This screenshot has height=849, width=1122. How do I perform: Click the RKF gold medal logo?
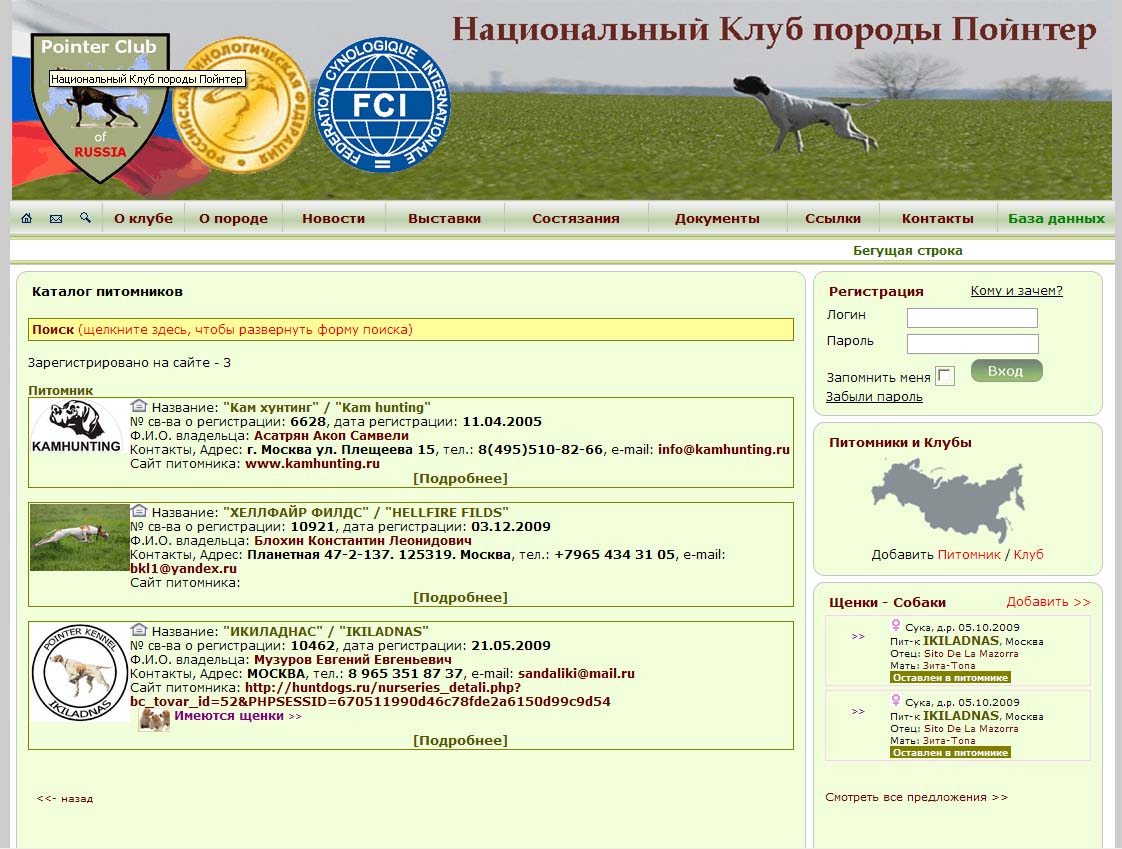click(242, 105)
